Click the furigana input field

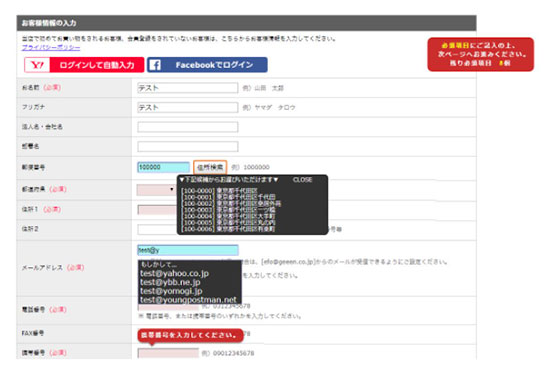(188, 107)
